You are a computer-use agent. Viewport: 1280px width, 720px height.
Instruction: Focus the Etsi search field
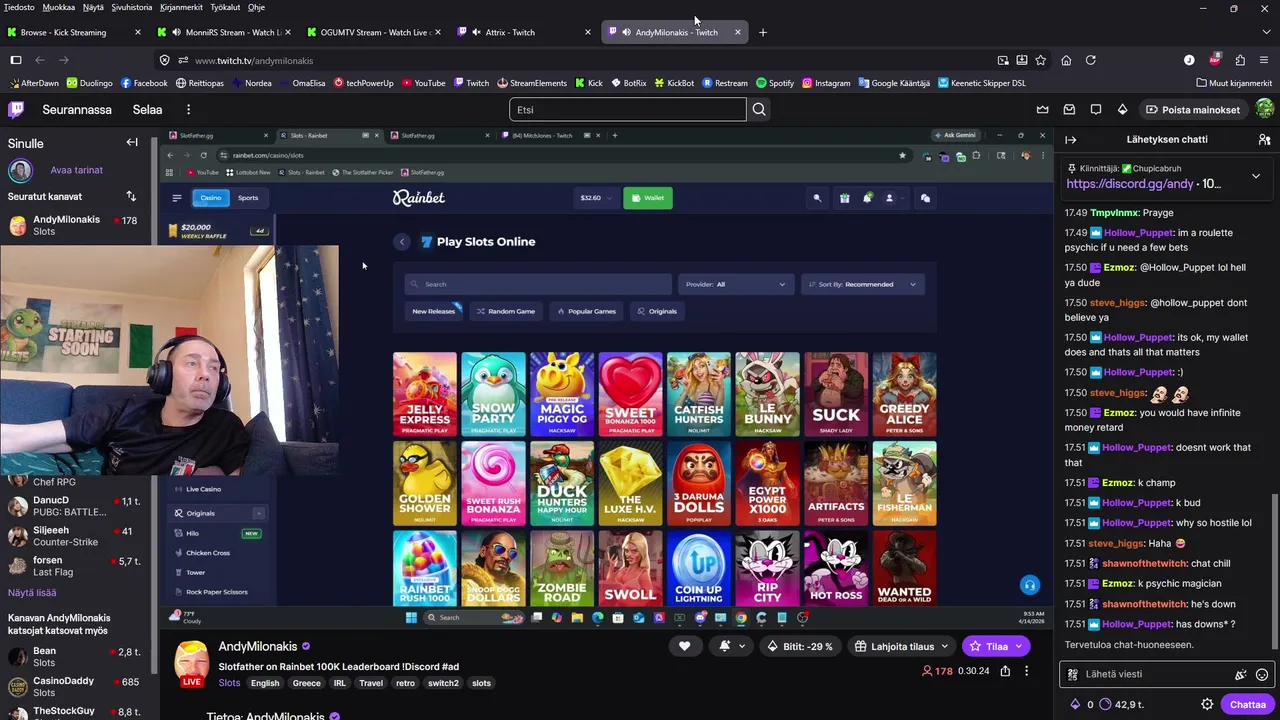(x=628, y=109)
